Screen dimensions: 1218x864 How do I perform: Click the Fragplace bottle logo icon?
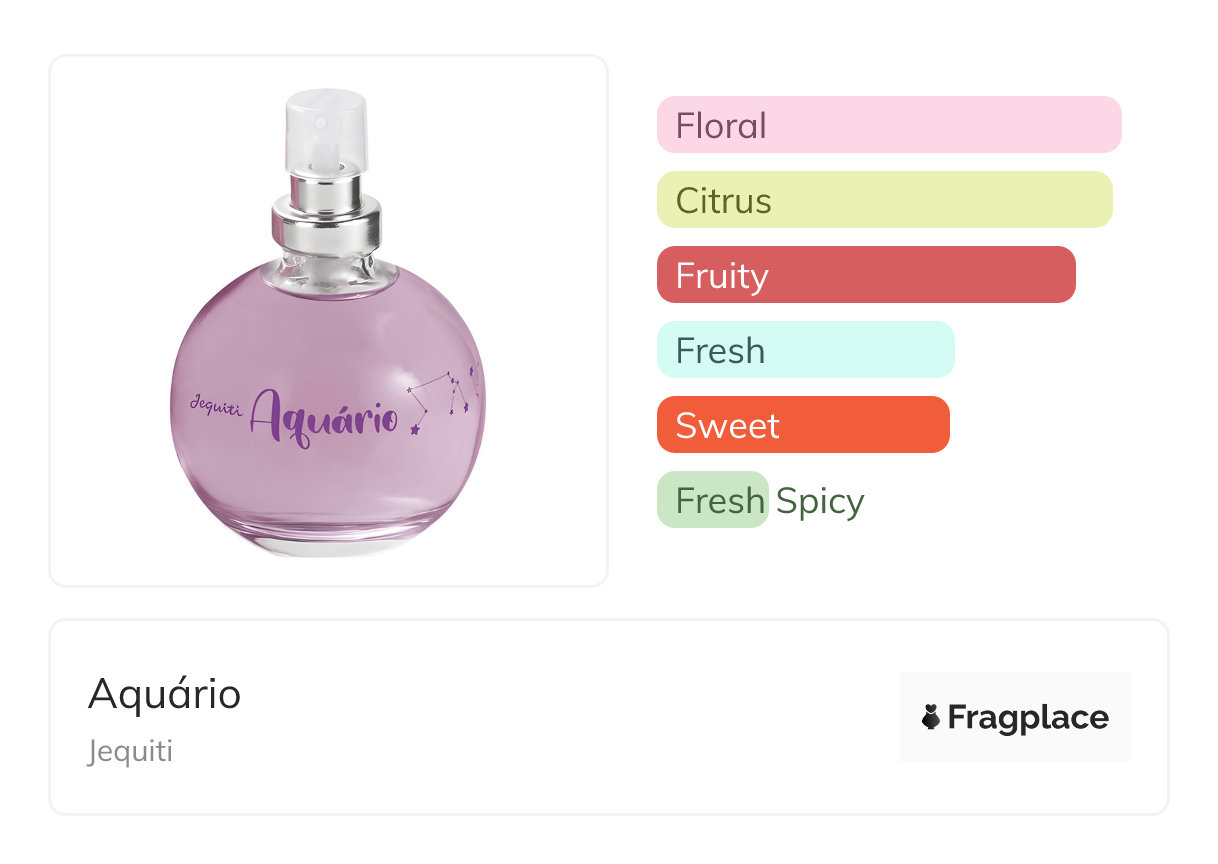click(931, 717)
